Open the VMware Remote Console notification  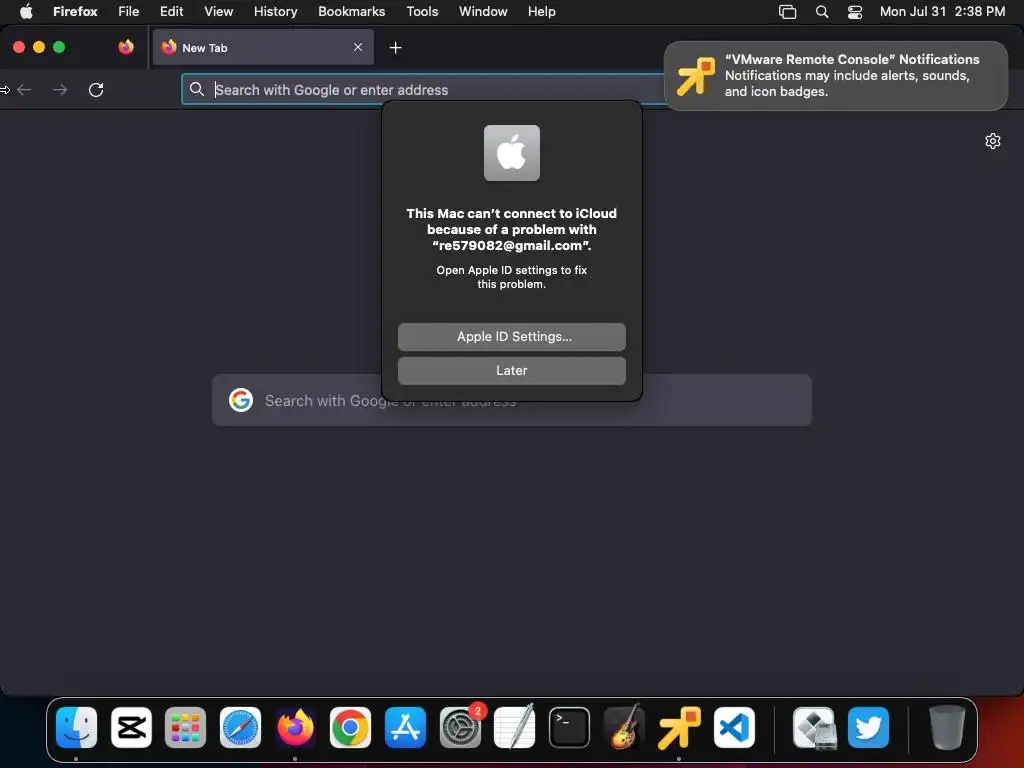click(835, 76)
